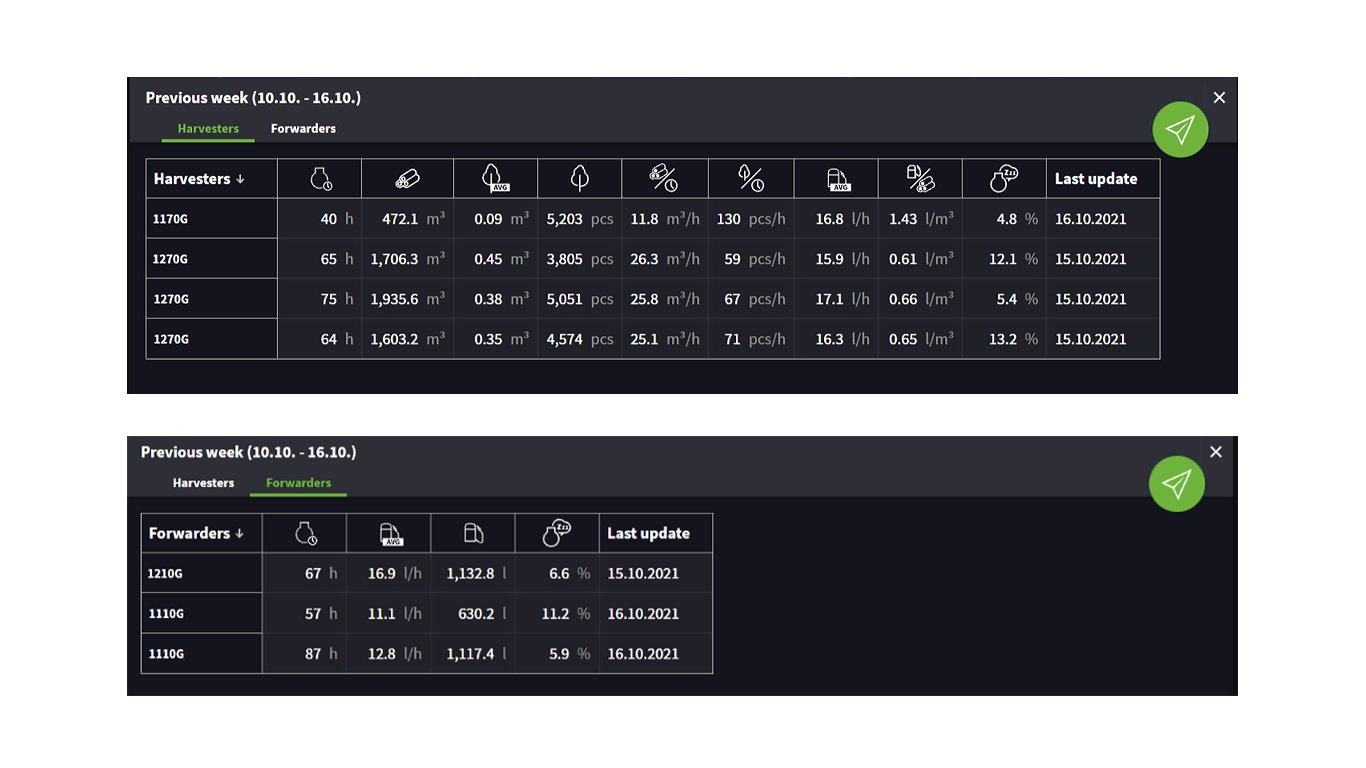
Task: Click idle time icon in Harvesters table
Action: pyautogui.click(x=1004, y=179)
